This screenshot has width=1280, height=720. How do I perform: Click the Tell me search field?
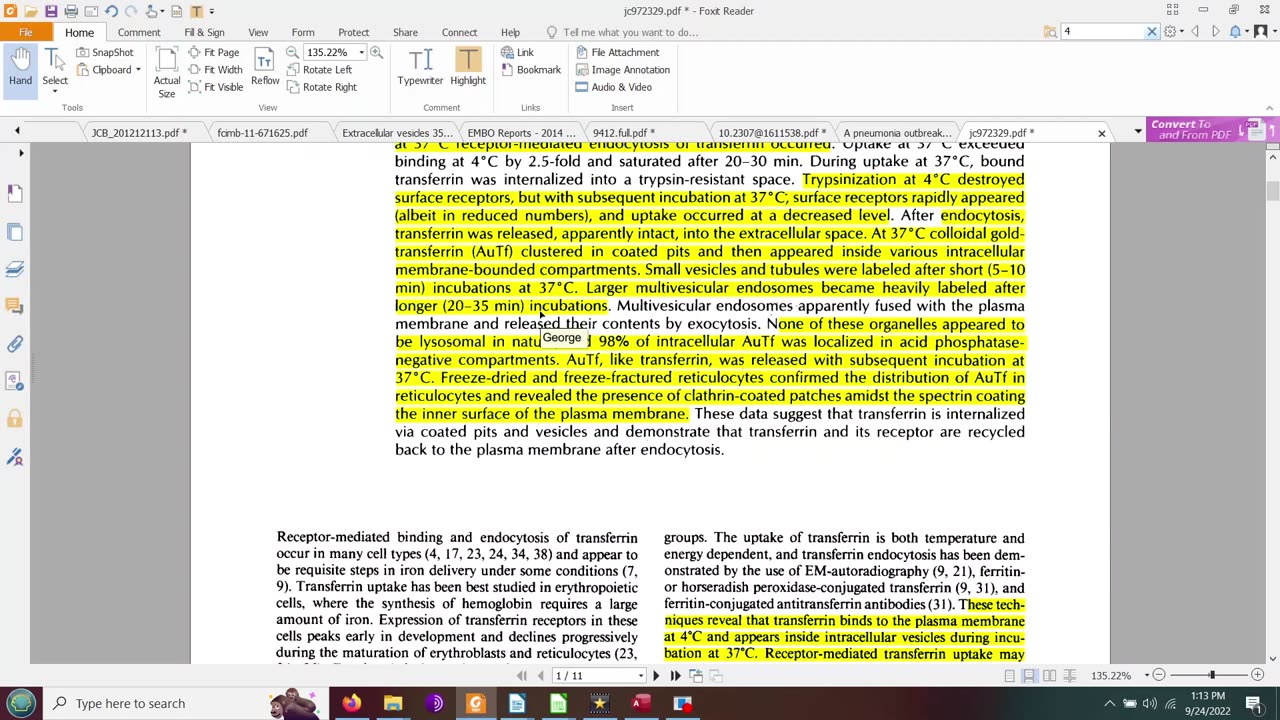tap(630, 32)
